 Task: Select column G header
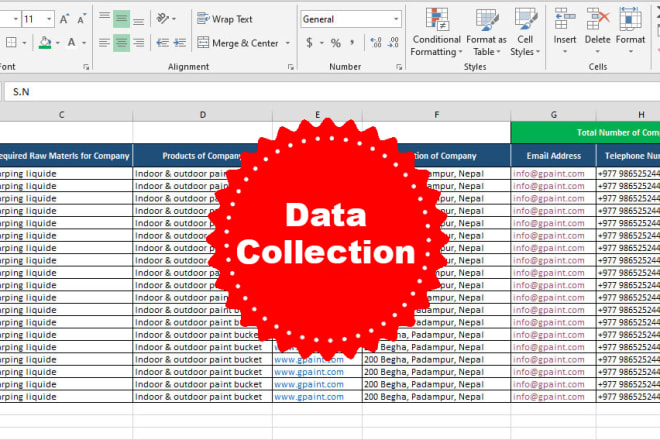click(553, 115)
